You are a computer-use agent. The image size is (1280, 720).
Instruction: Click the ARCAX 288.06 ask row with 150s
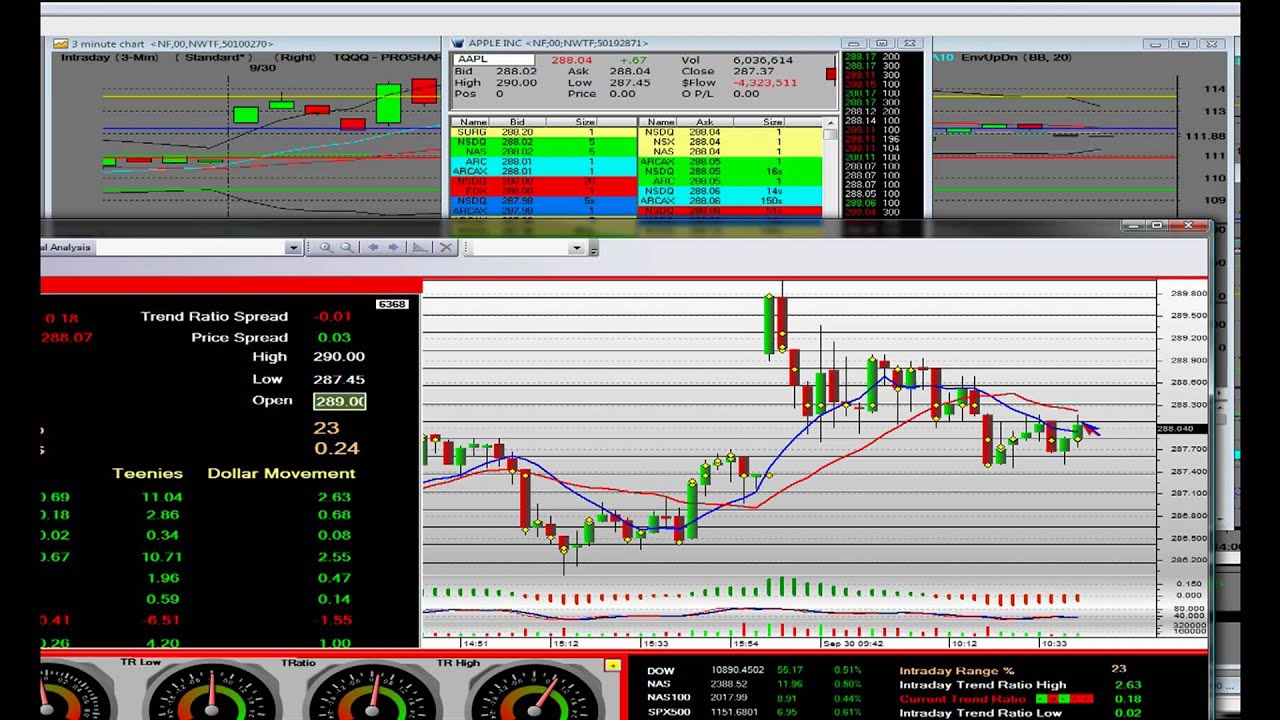pyautogui.click(x=730, y=201)
